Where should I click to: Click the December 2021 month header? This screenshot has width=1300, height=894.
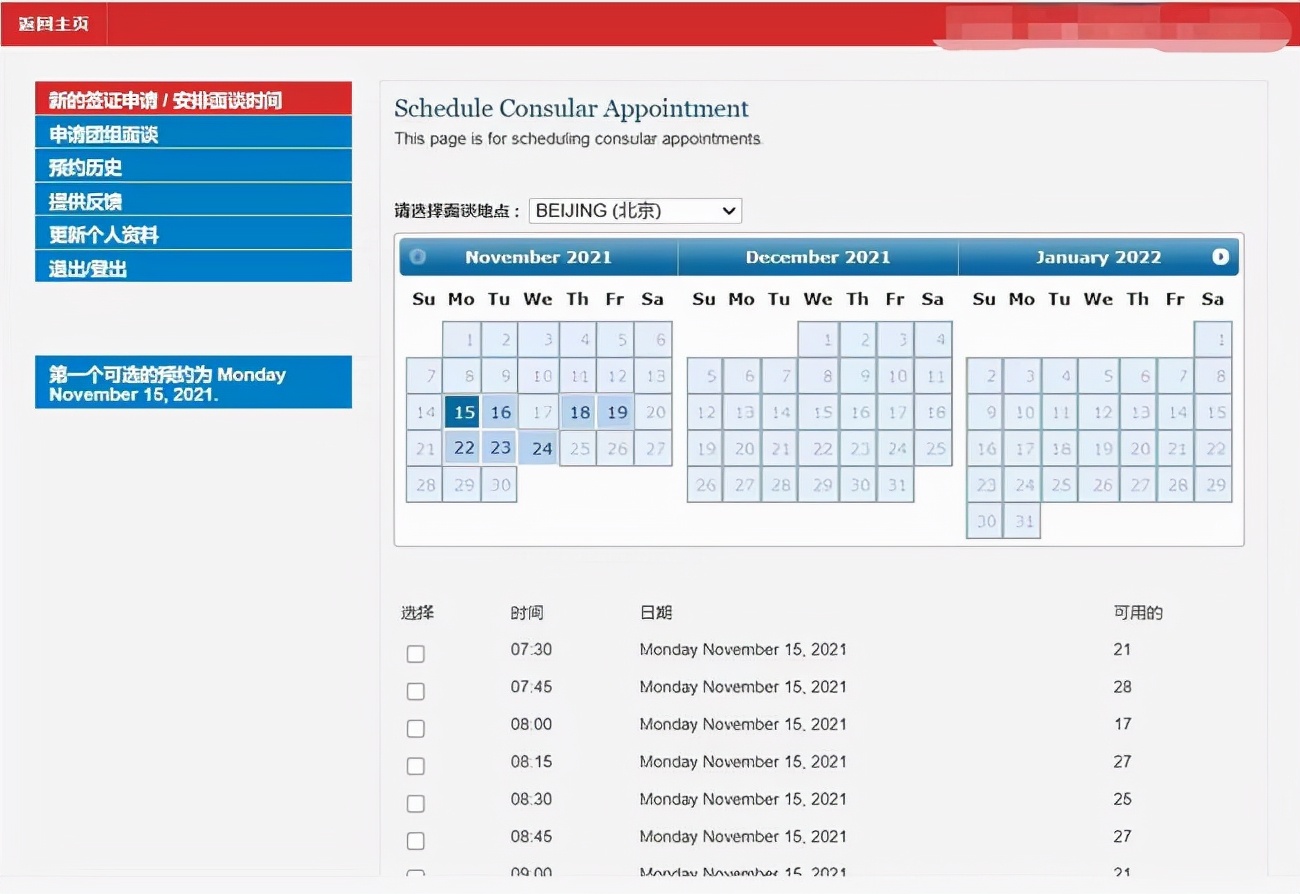coord(818,257)
